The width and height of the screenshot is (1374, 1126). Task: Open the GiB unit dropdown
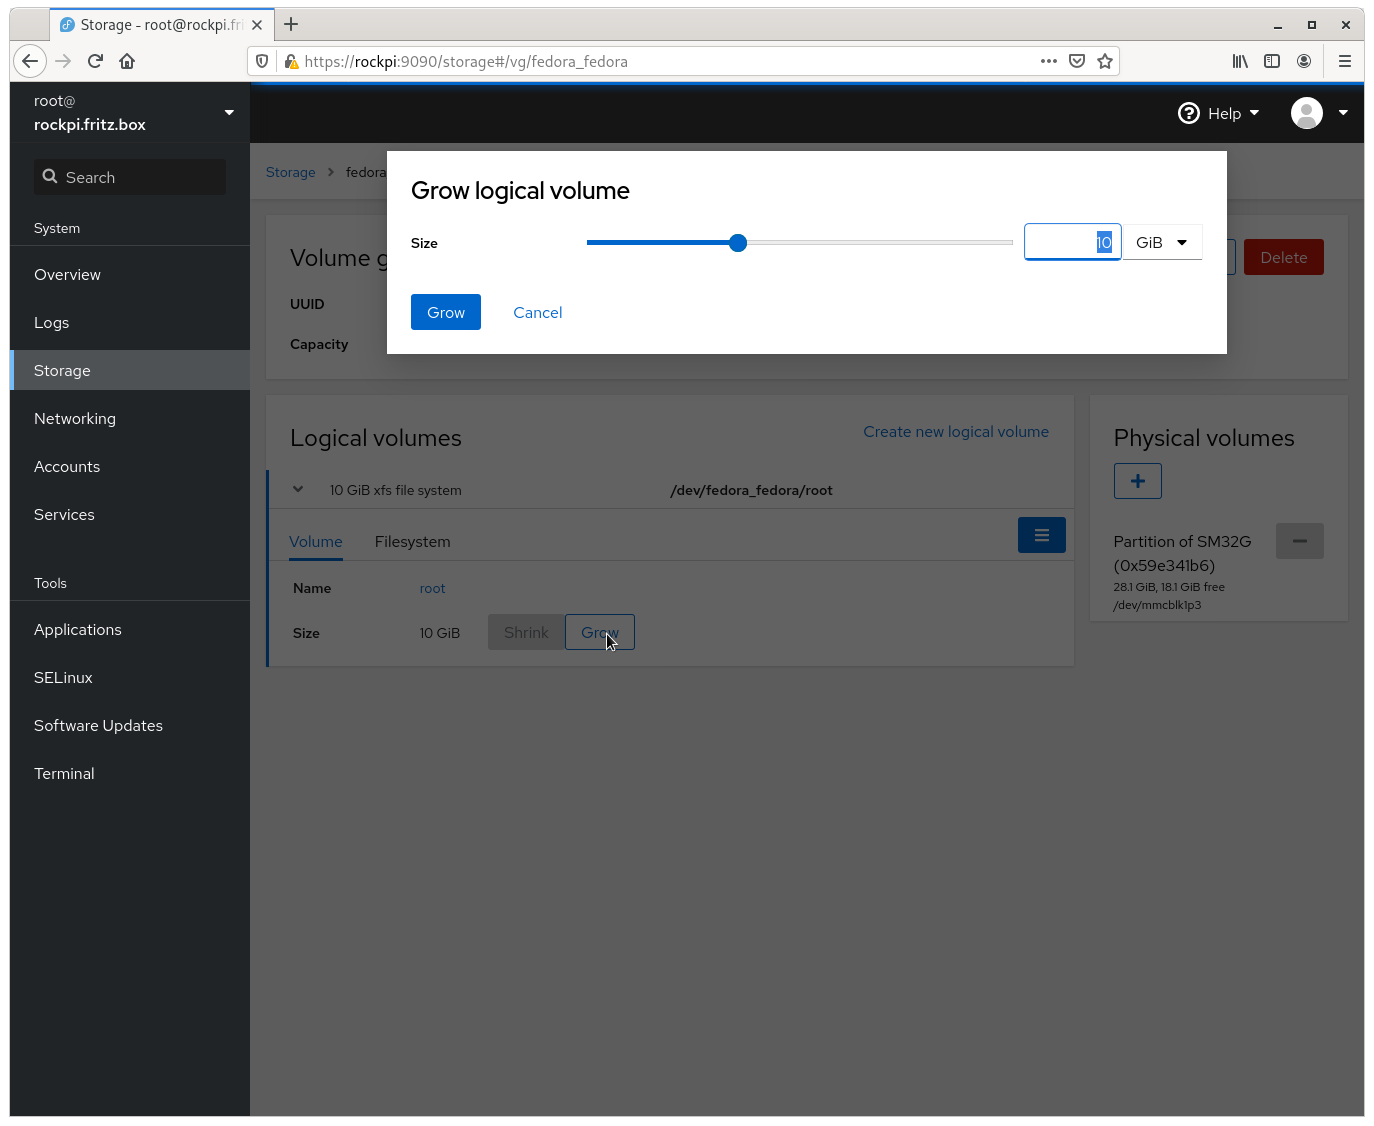click(1162, 242)
